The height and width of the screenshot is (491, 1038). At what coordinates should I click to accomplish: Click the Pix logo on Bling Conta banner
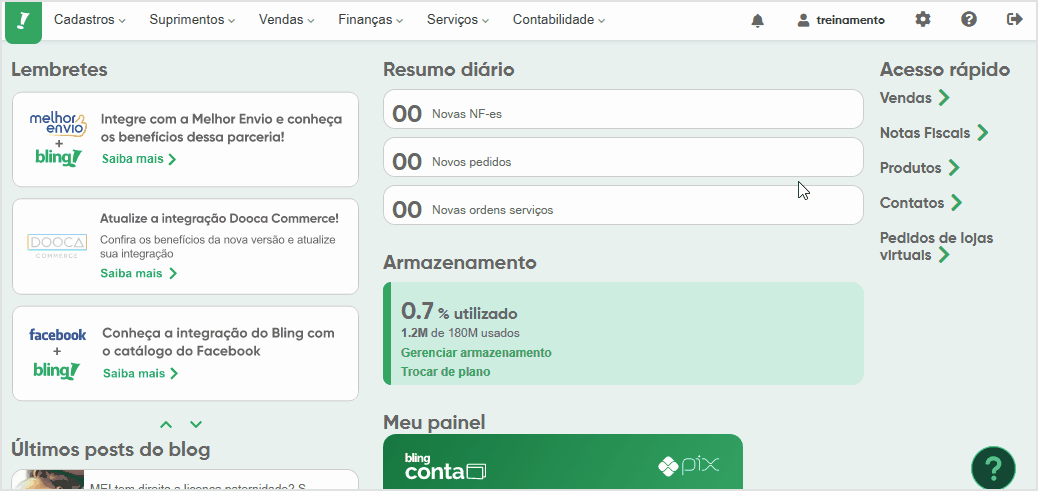click(x=688, y=466)
